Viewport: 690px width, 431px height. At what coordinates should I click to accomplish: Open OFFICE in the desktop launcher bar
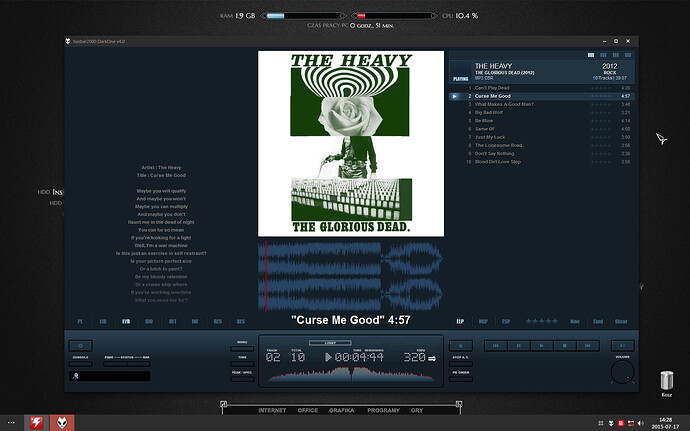(x=308, y=410)
